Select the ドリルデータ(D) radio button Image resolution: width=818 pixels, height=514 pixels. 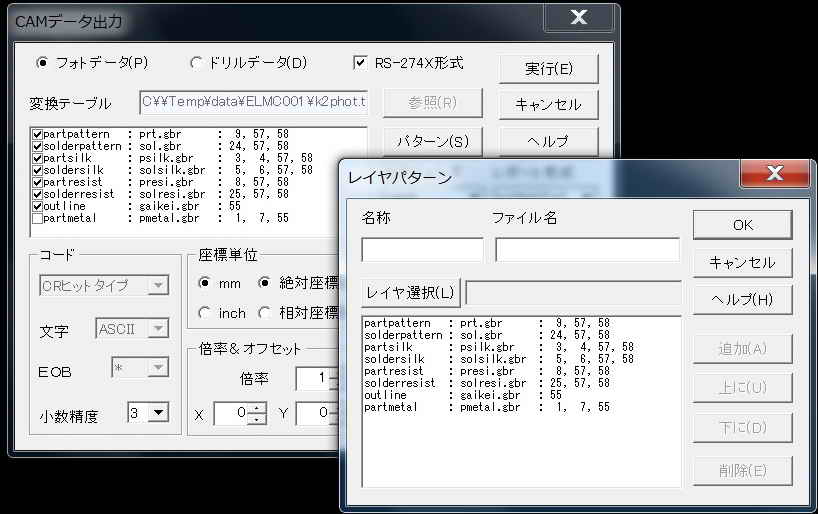coord(196,62)
